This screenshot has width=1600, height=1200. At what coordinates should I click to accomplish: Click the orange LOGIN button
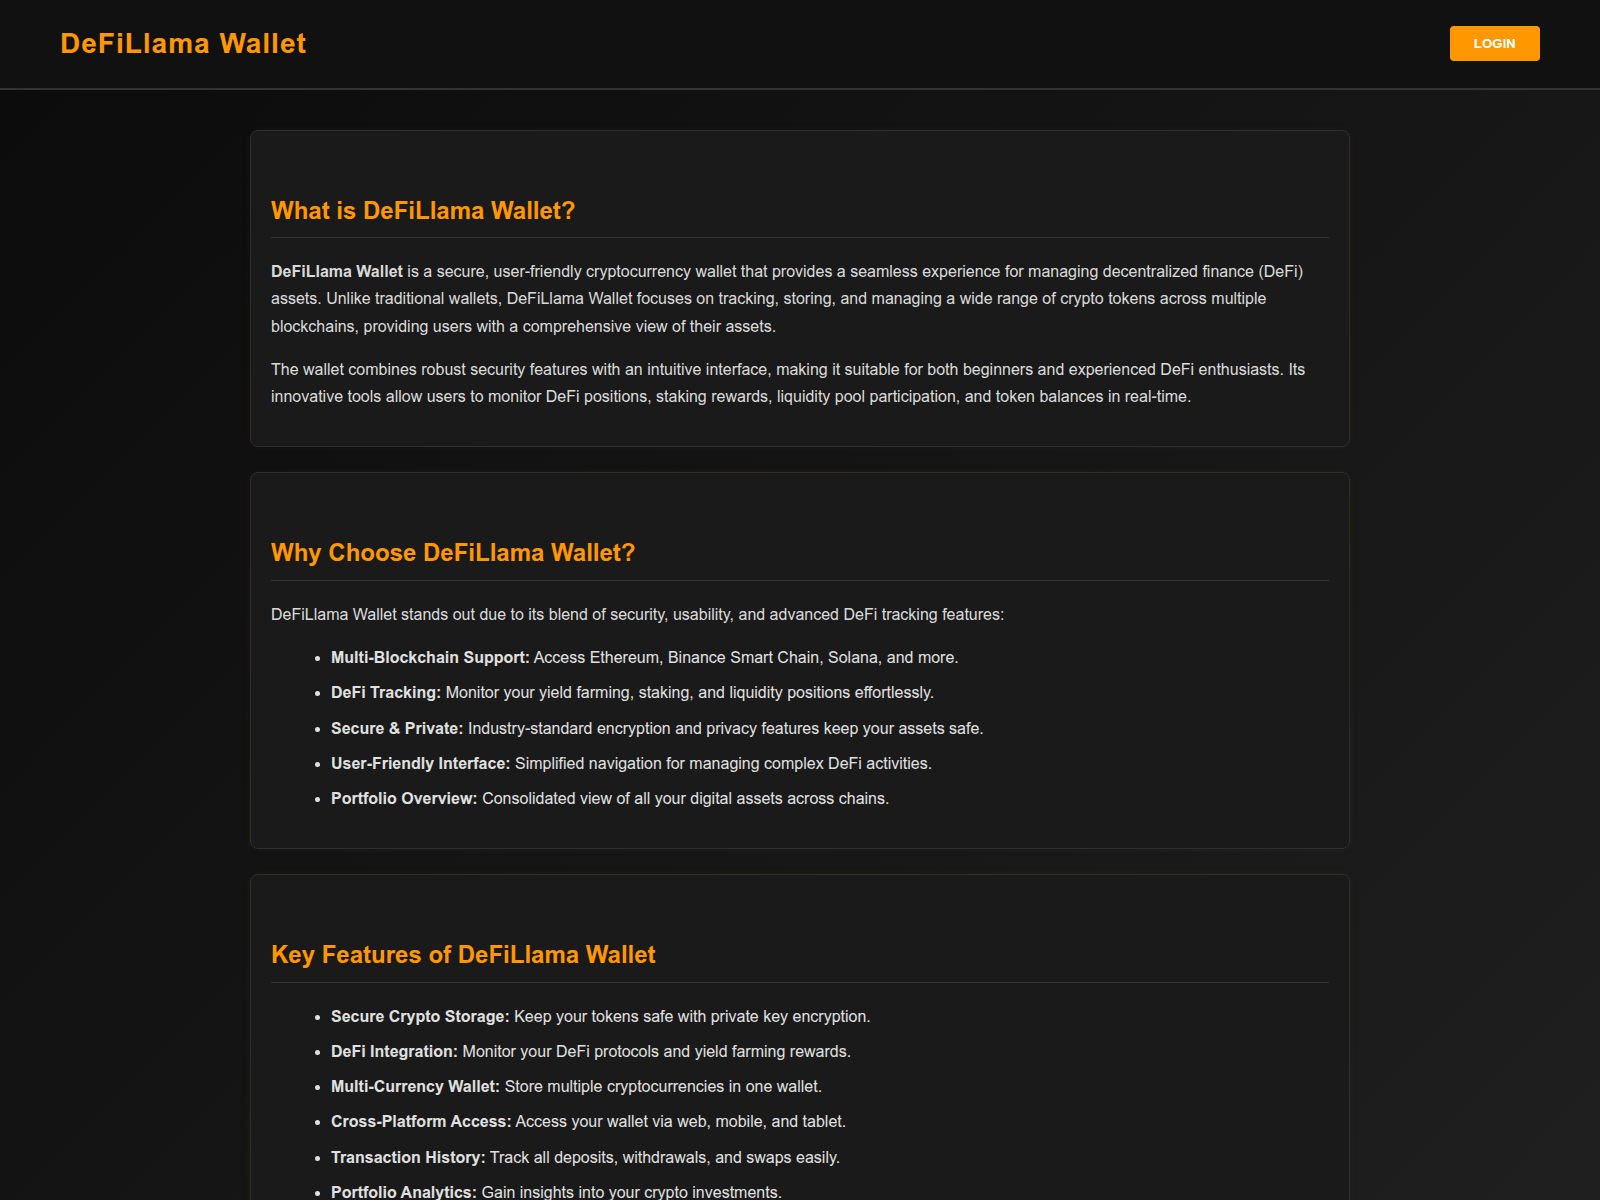click(1494, 43)
